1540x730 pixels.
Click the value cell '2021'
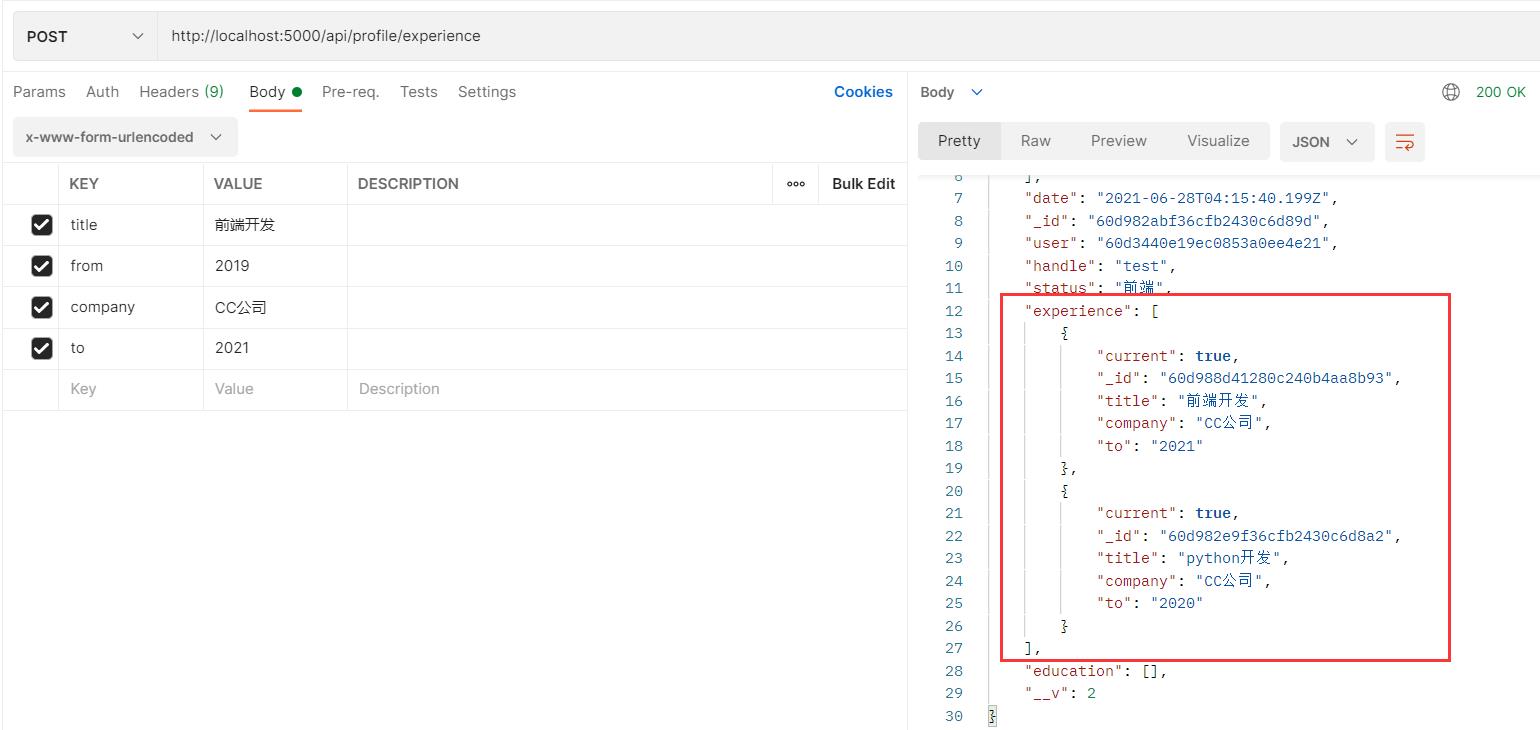[275, 348]
